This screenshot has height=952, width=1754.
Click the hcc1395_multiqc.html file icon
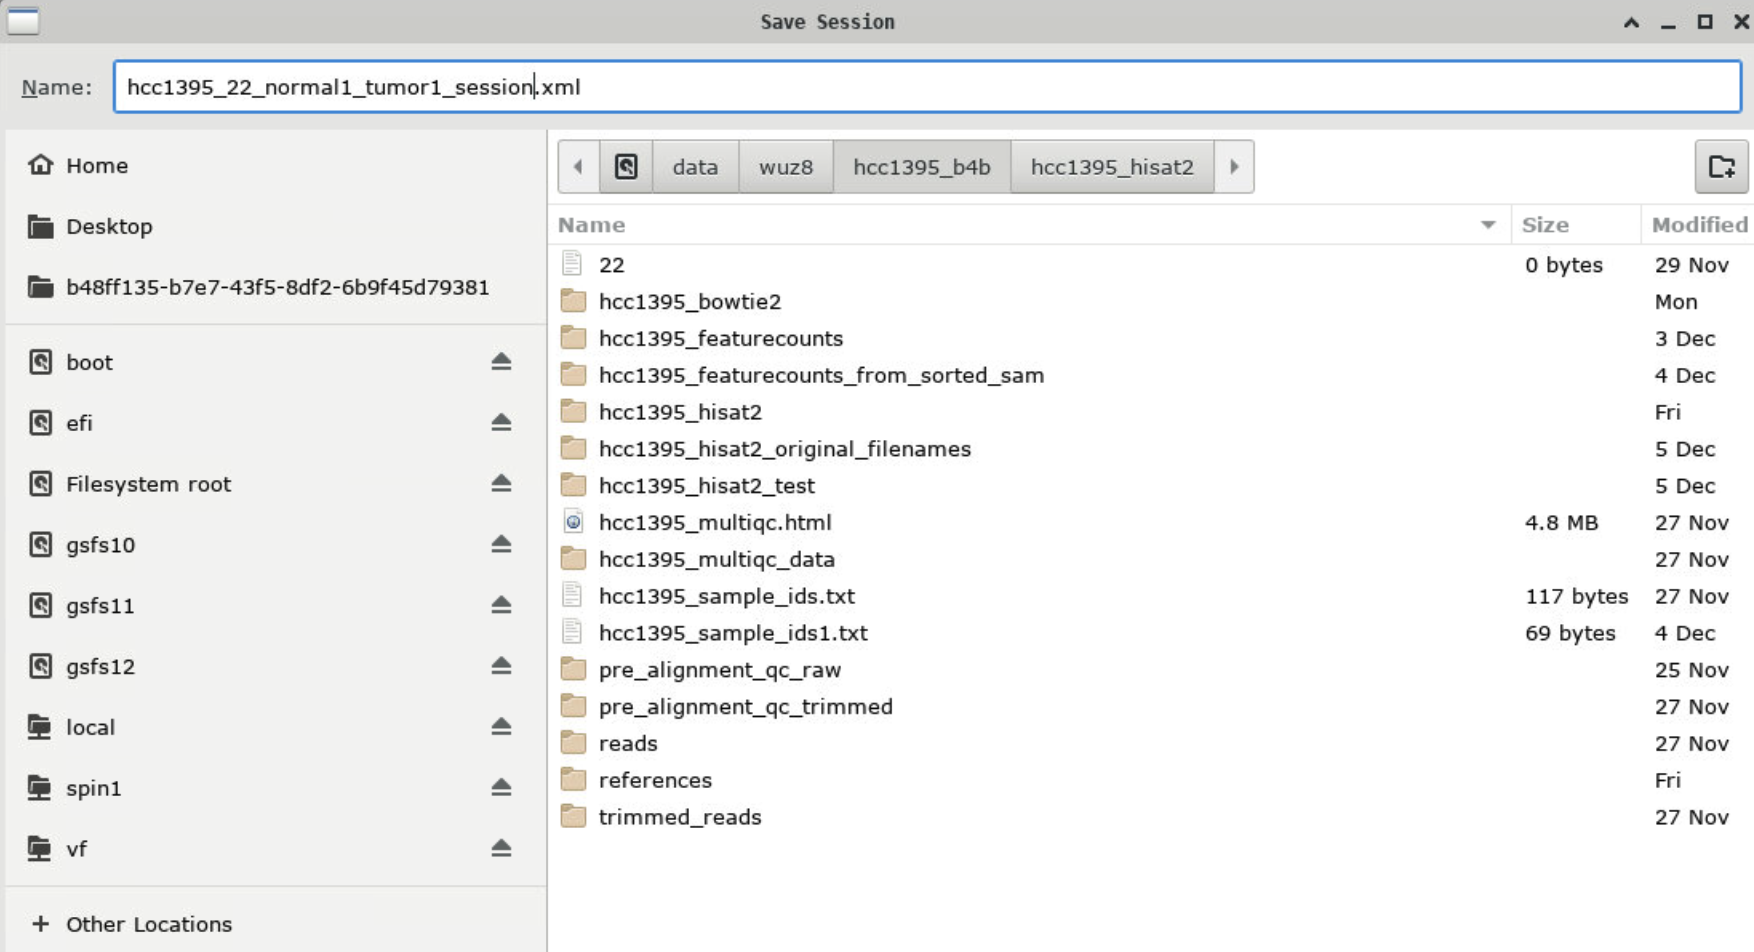573,522
